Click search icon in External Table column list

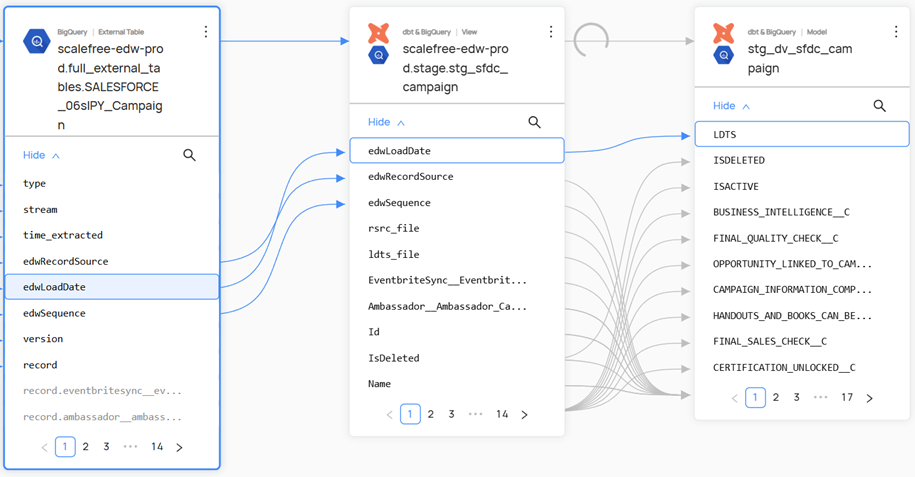click(189, 155)
